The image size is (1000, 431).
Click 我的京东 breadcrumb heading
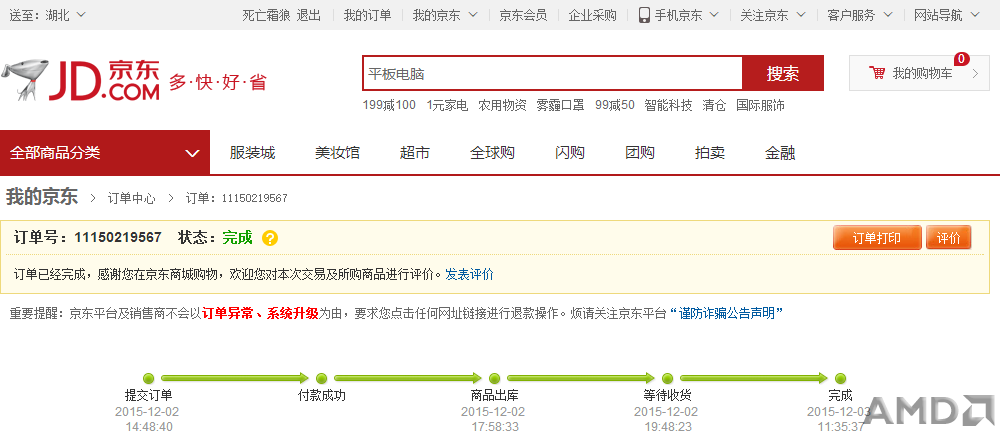42,197
